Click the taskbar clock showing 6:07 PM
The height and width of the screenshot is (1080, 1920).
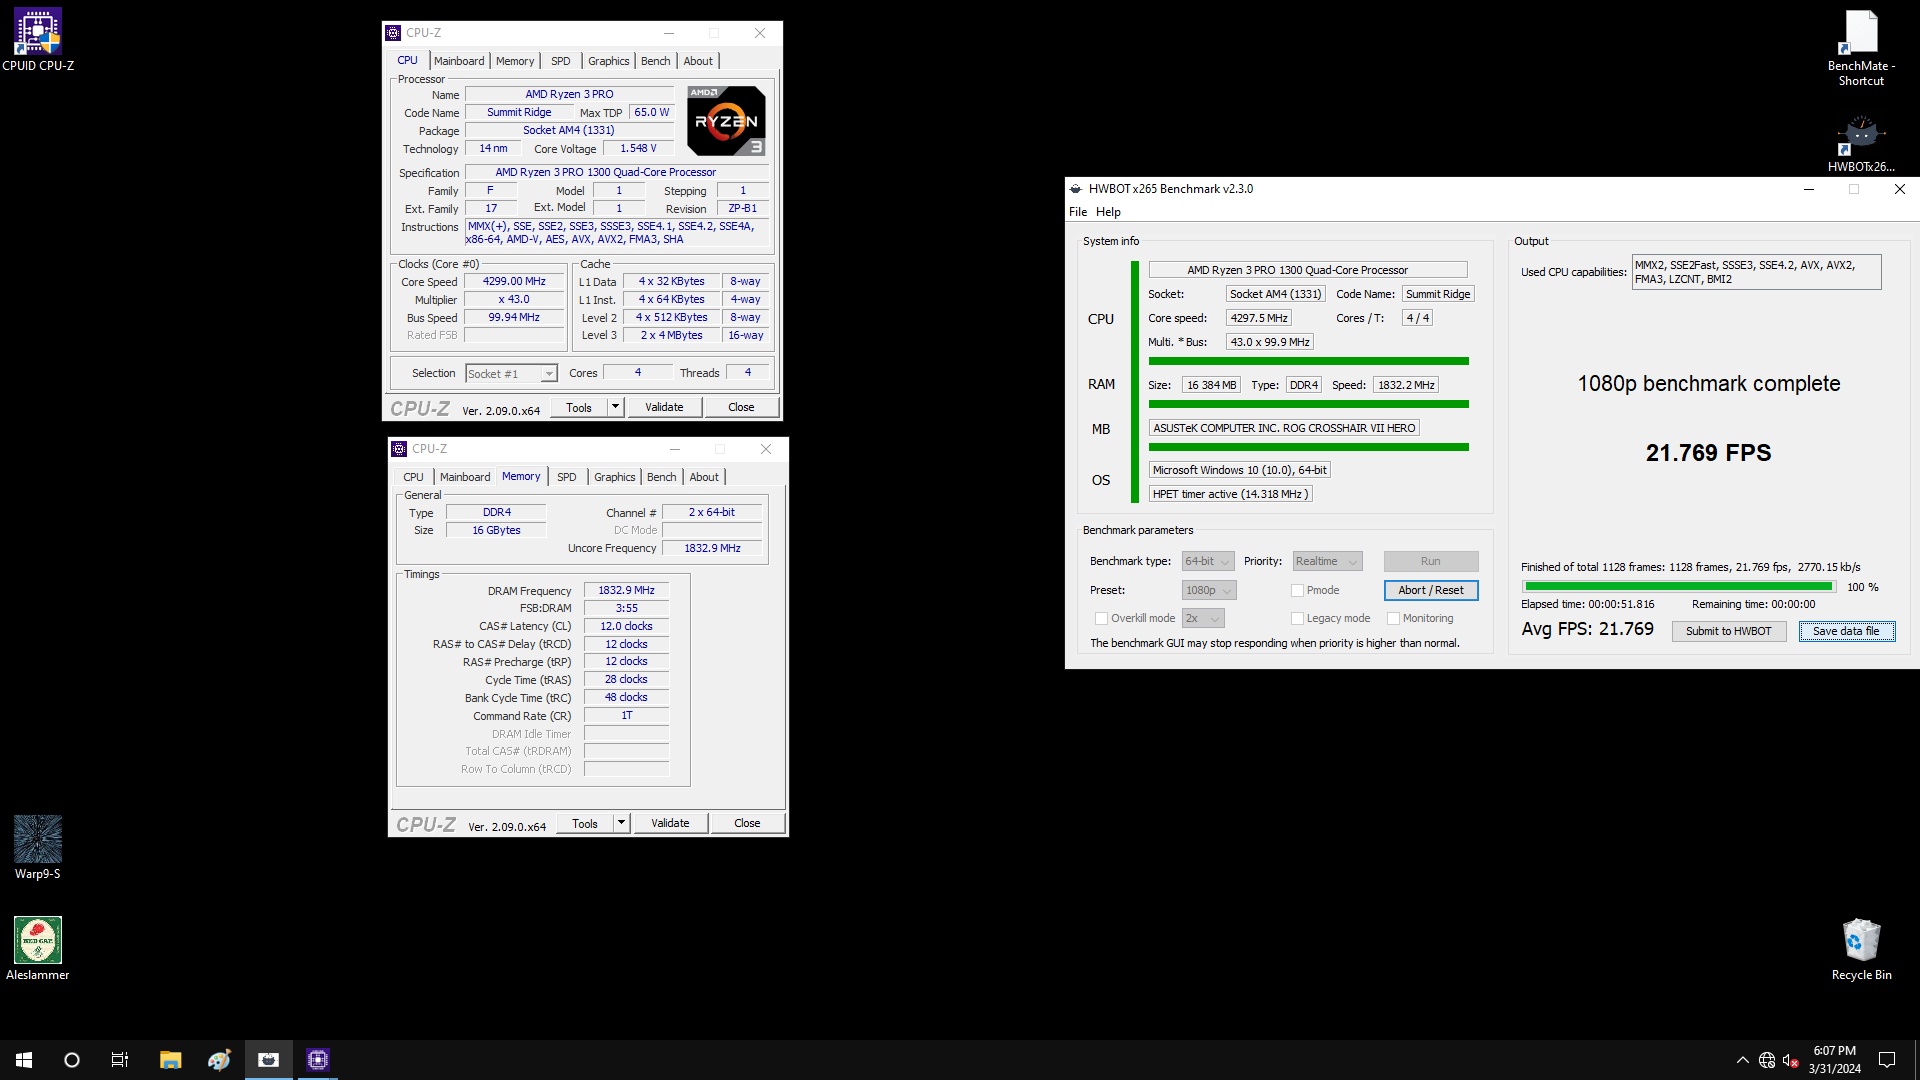(1834, 1060)
